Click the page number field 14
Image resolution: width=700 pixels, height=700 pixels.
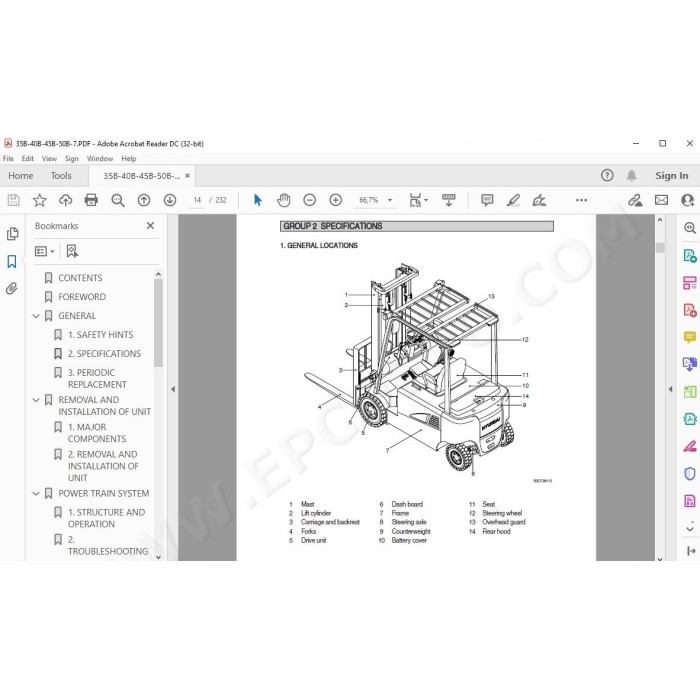click(197, 200)
